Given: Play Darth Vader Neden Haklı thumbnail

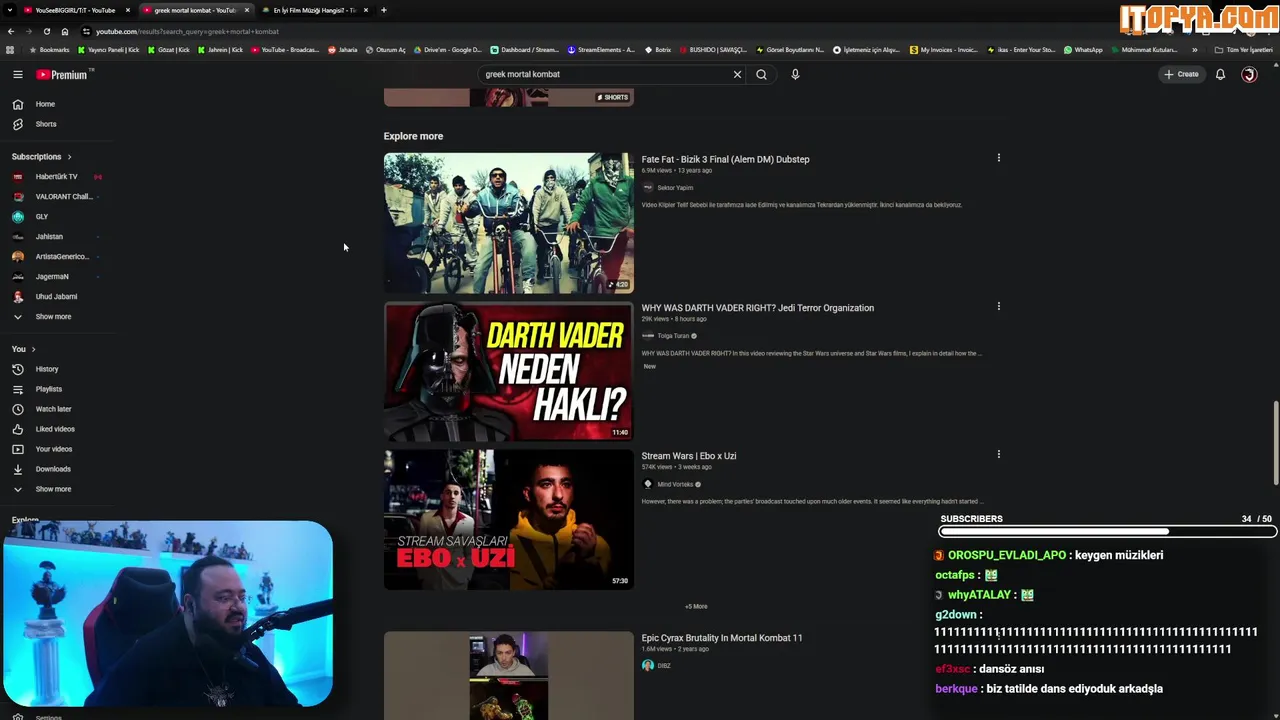Looking at the screenshot, I should (x=508, y=371).
